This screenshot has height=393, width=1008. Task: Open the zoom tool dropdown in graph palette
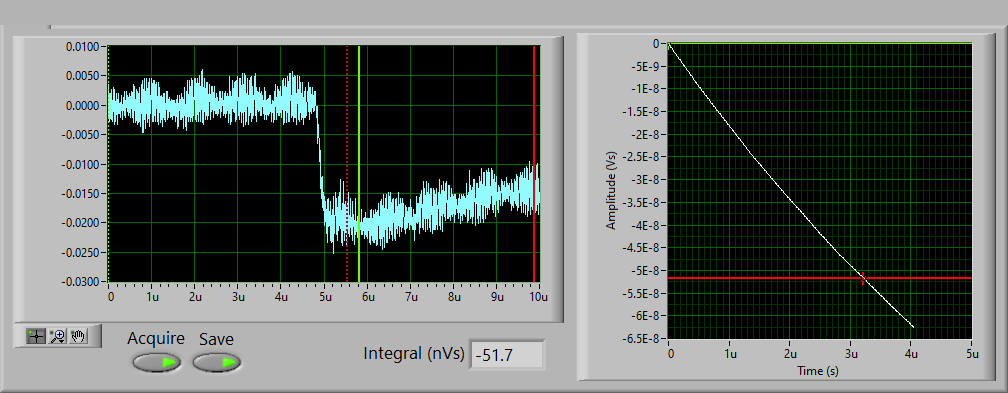[58, 336]
